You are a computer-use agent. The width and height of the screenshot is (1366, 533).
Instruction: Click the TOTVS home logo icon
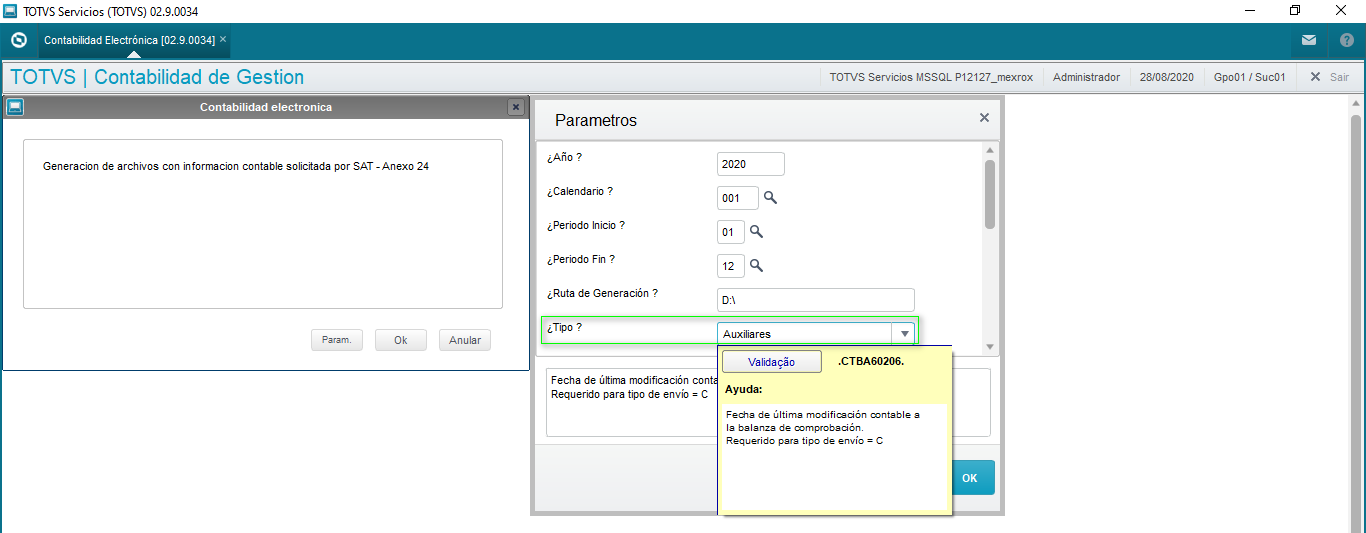(x=18, y=40)
